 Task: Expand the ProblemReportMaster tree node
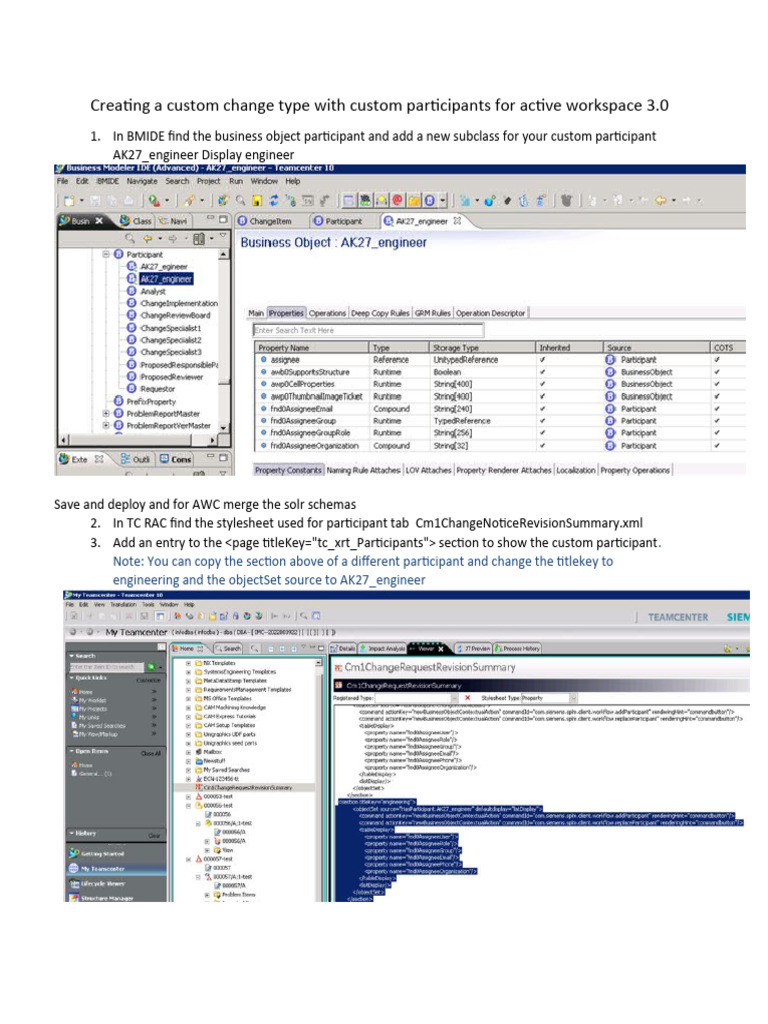coord(106,413)
